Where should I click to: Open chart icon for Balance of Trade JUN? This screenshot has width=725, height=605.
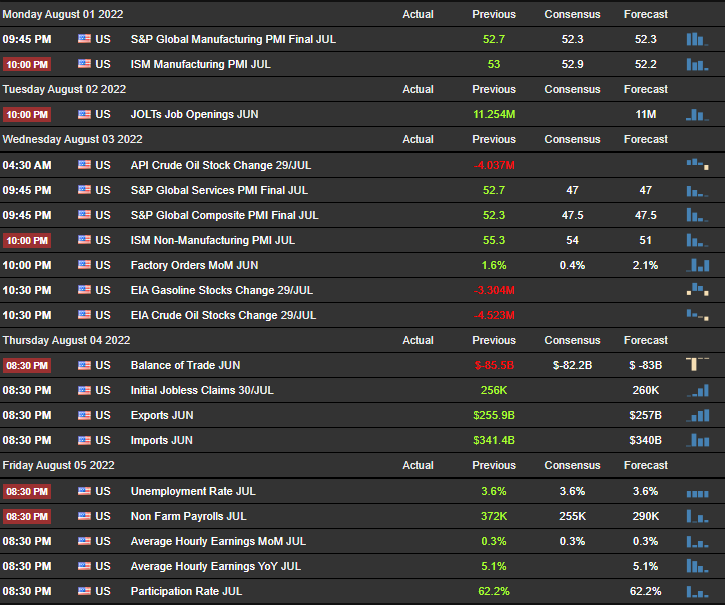[697, 364]
